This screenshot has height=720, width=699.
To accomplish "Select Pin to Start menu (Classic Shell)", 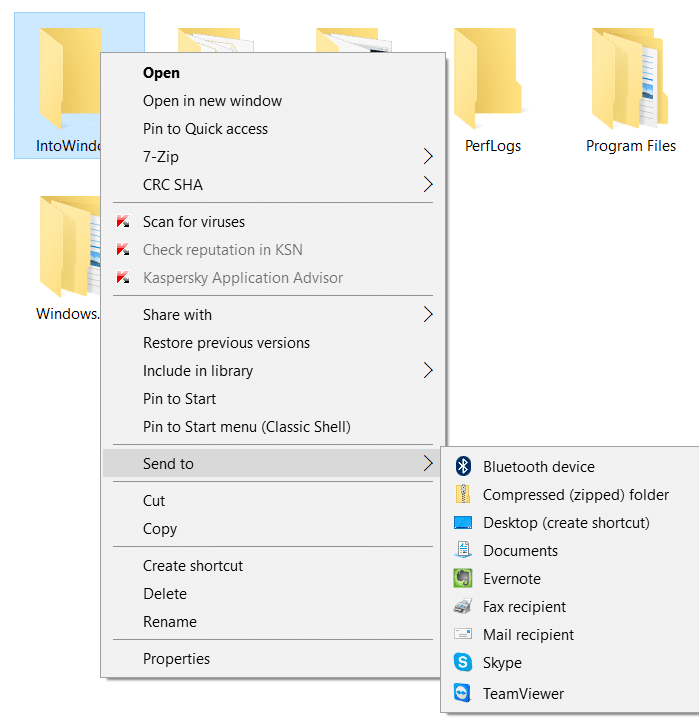I will pyautogui.click(x=273, y=427).
